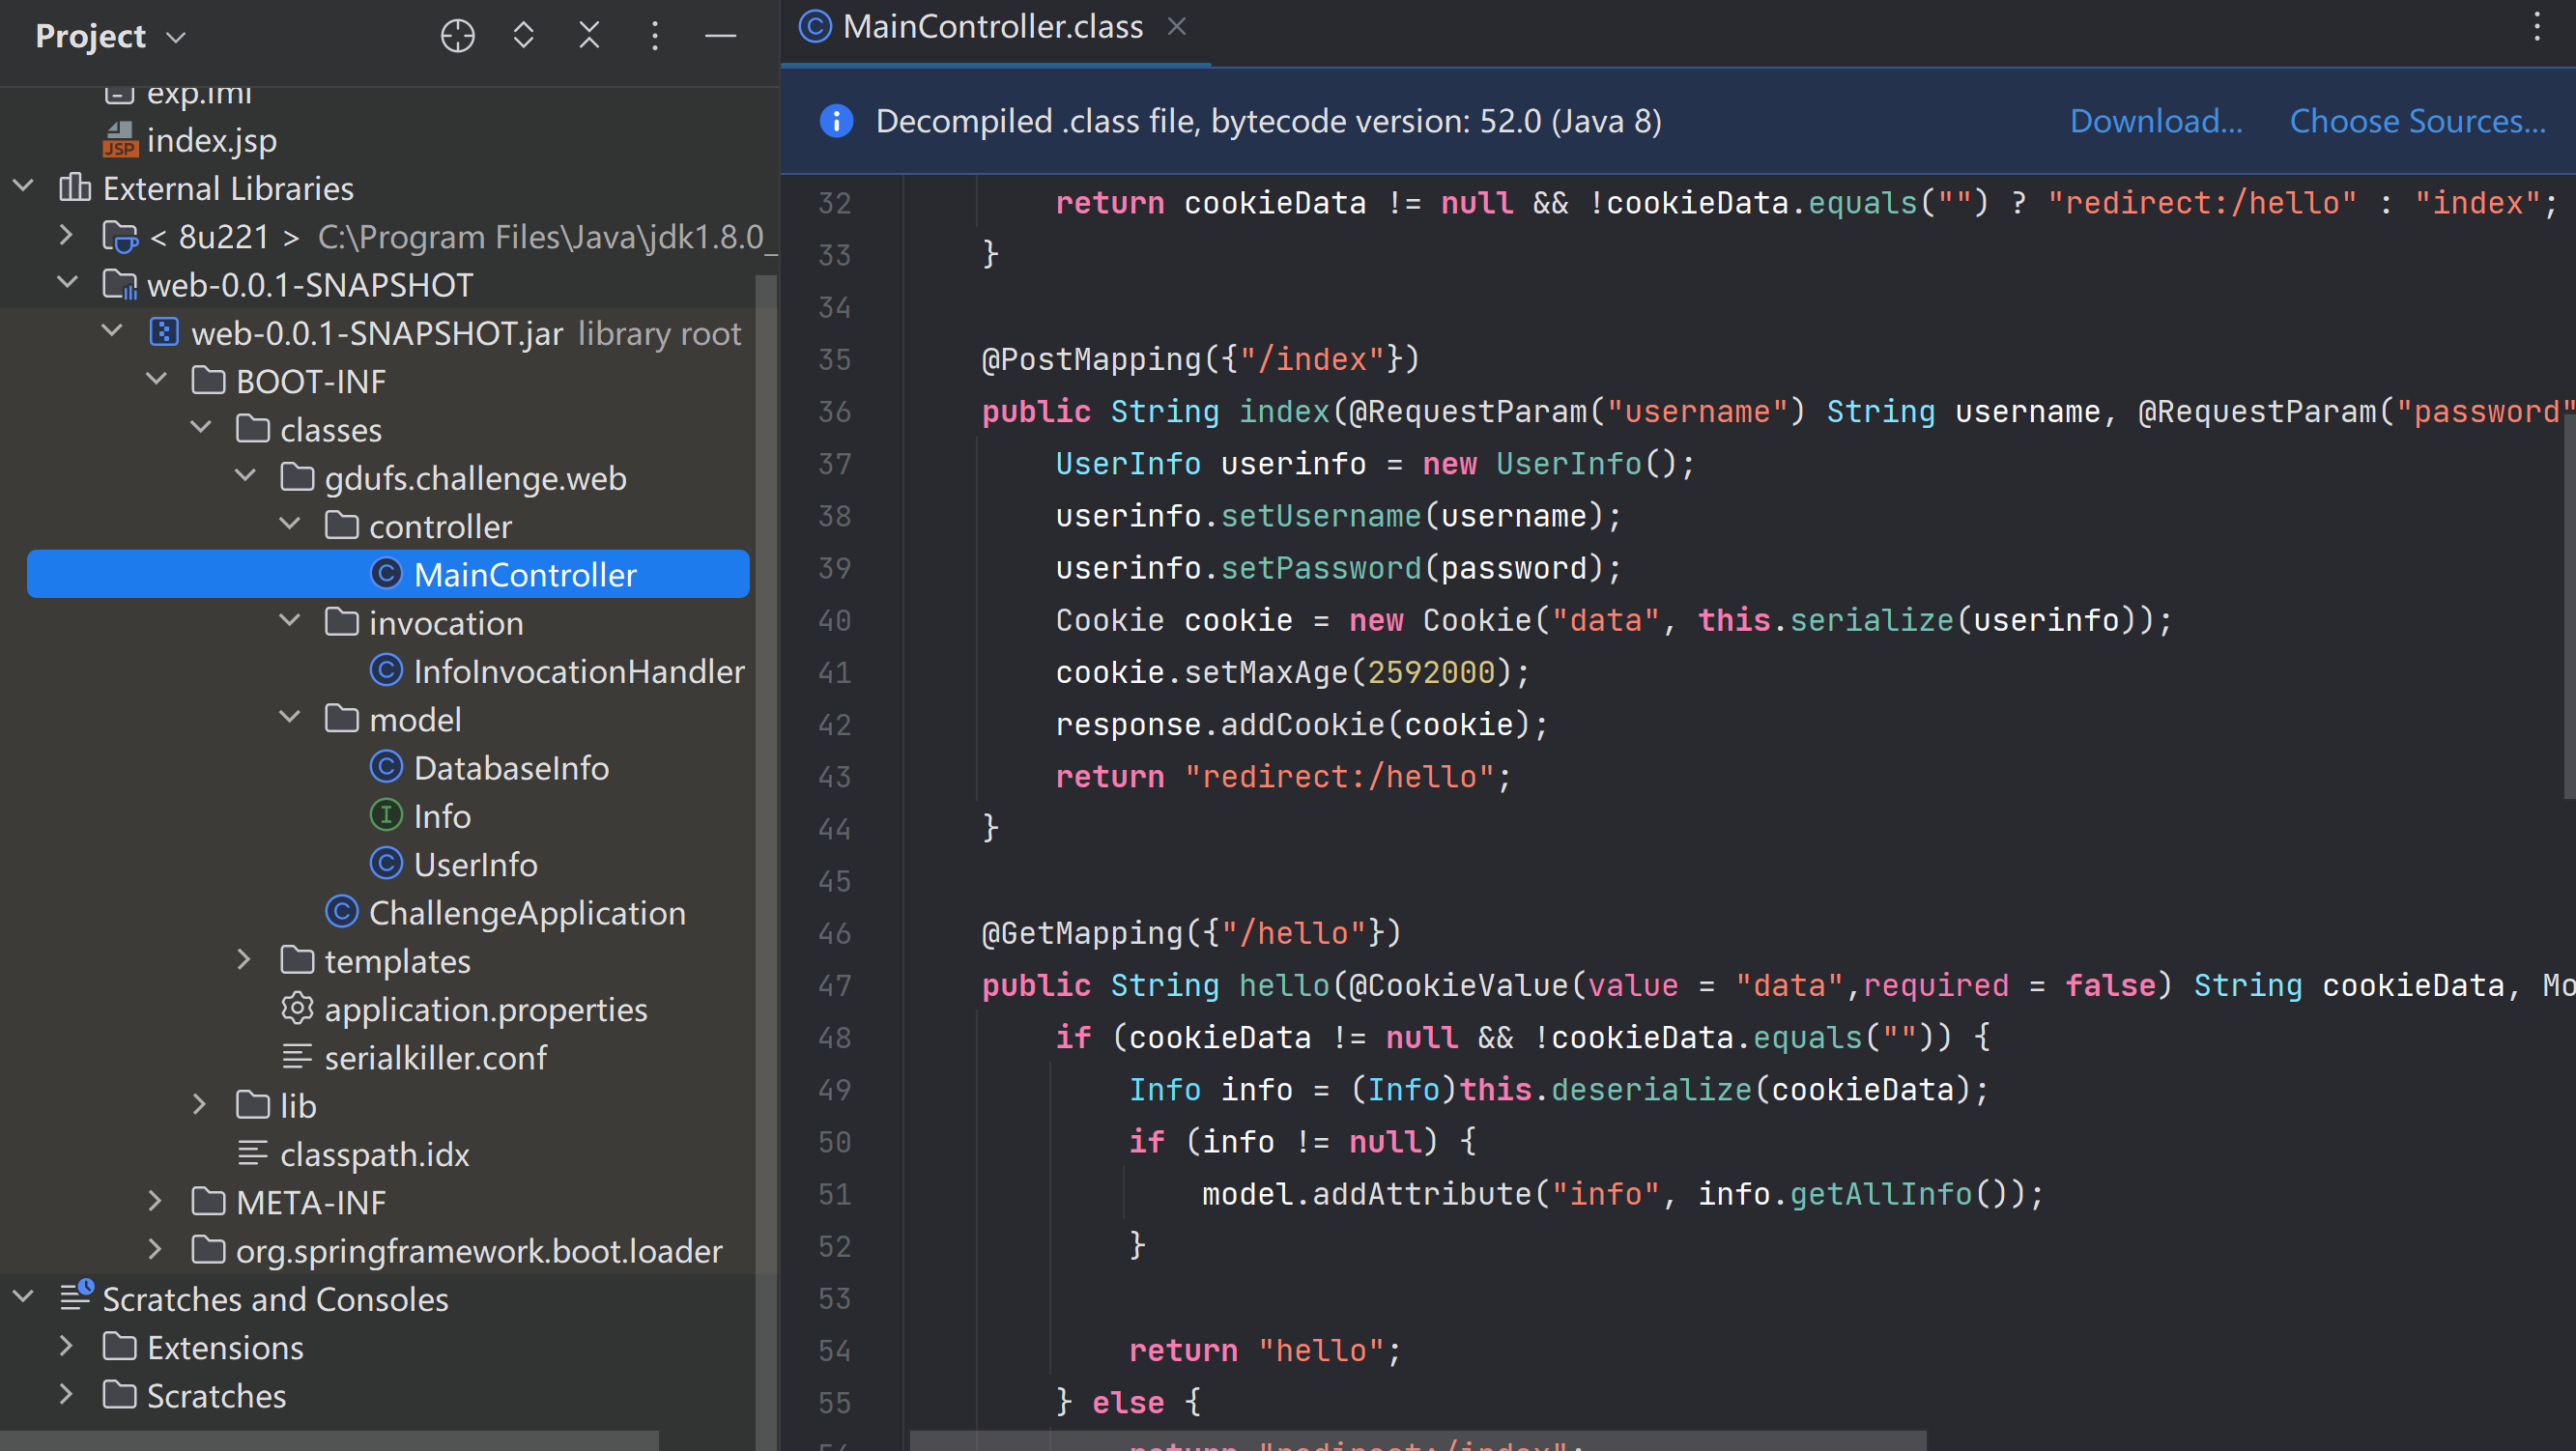This screenshot has width=2576, height=1451.
Task: Select the Info interface icon in model folder
Action: 386,816
